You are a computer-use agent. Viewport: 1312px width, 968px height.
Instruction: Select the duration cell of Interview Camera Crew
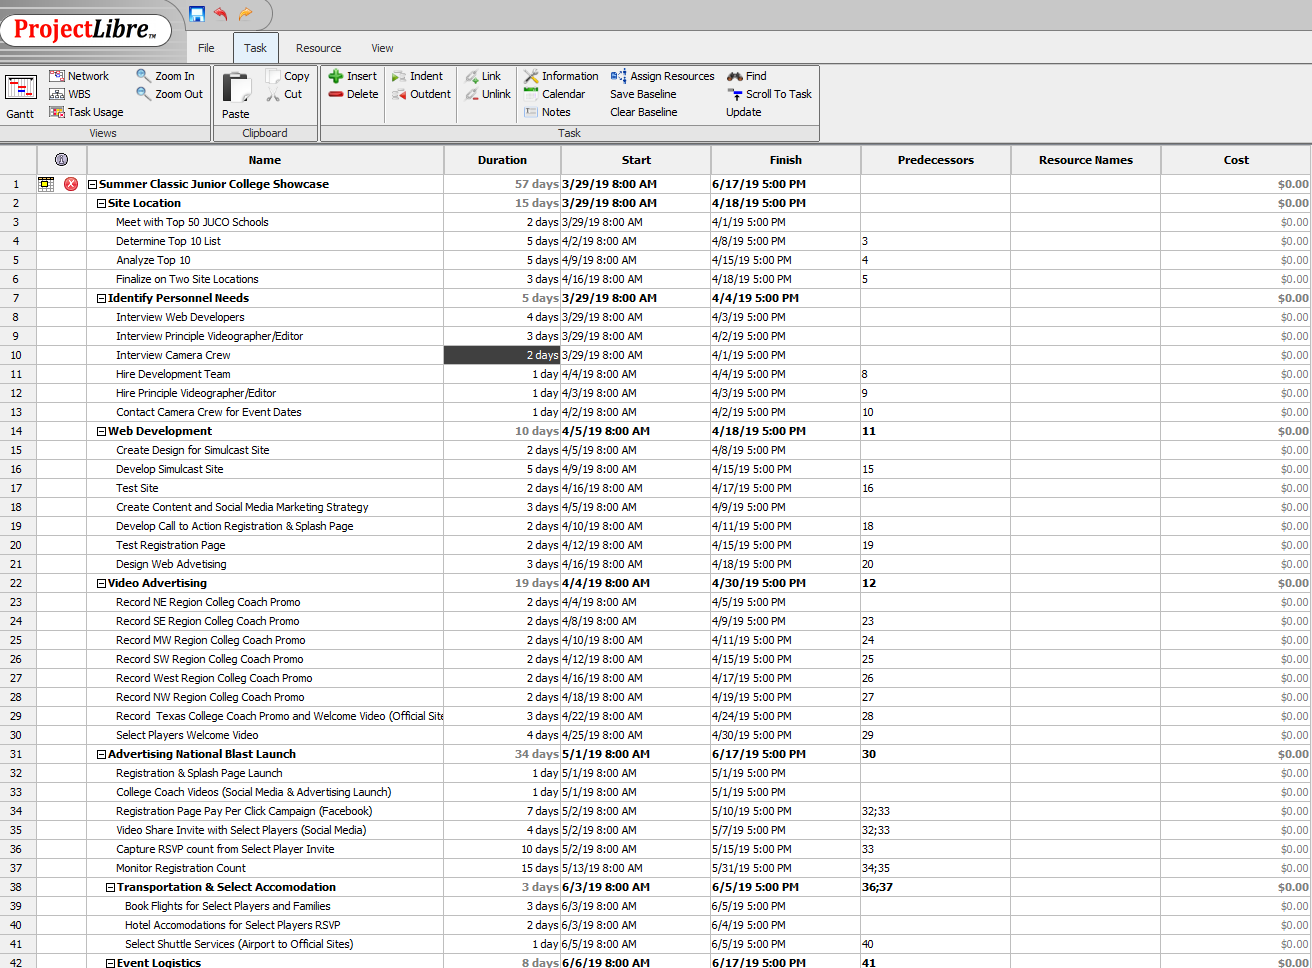click(x=502, y=355)
